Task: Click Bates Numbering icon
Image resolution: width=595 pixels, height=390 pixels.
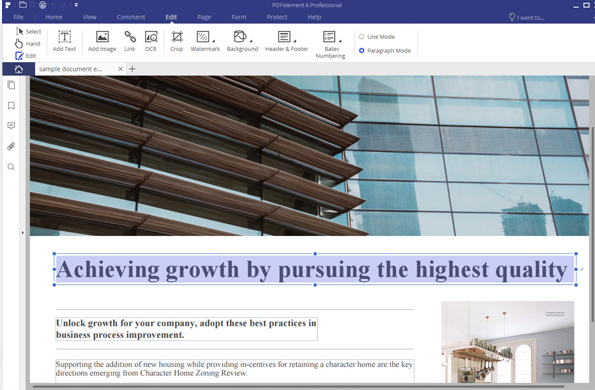Action: pyautogui.click(x=329, y=37)
